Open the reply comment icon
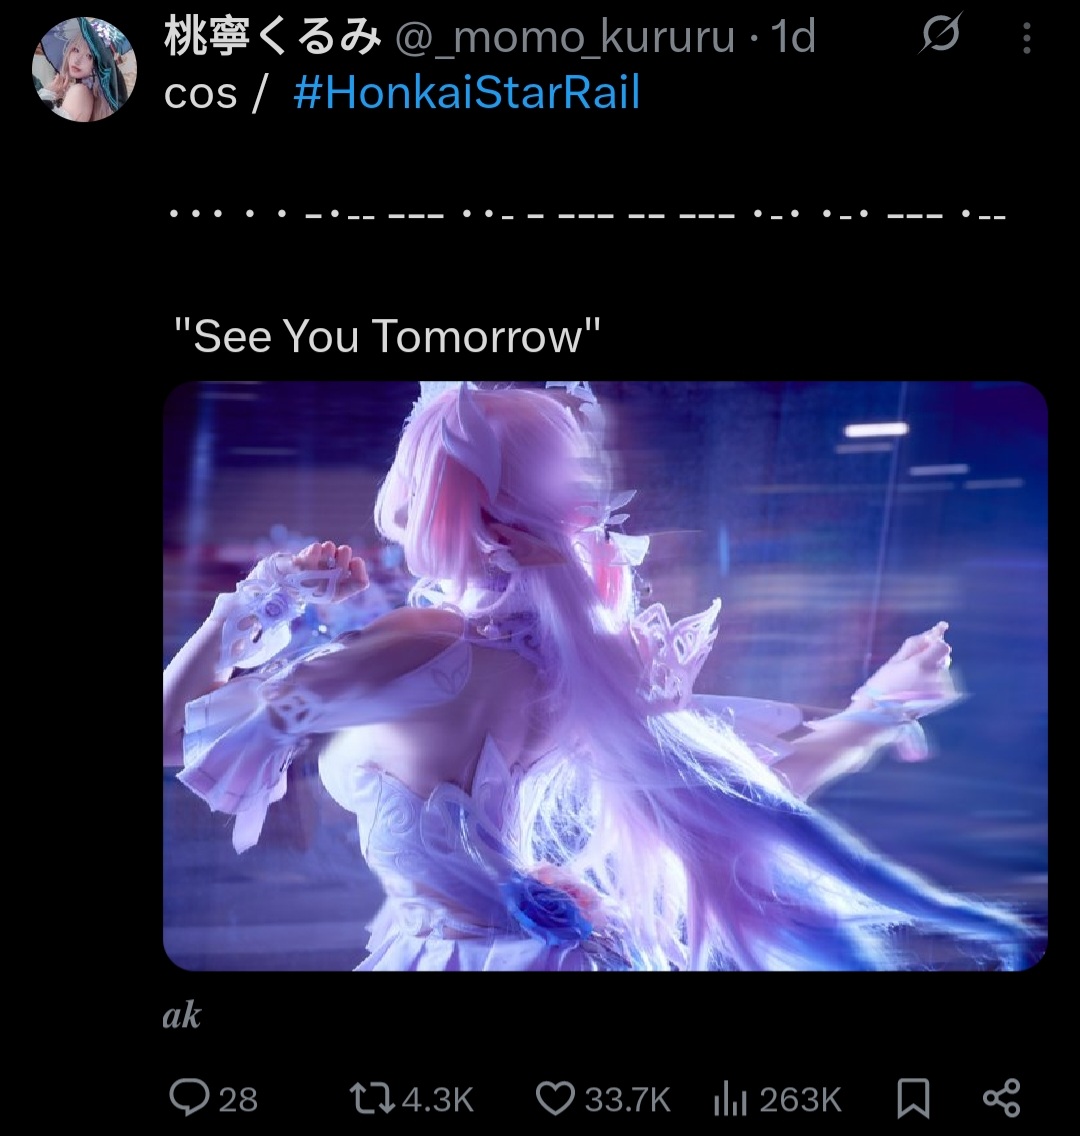Screen dimensions: 1080x1136 pos(189,1097)
